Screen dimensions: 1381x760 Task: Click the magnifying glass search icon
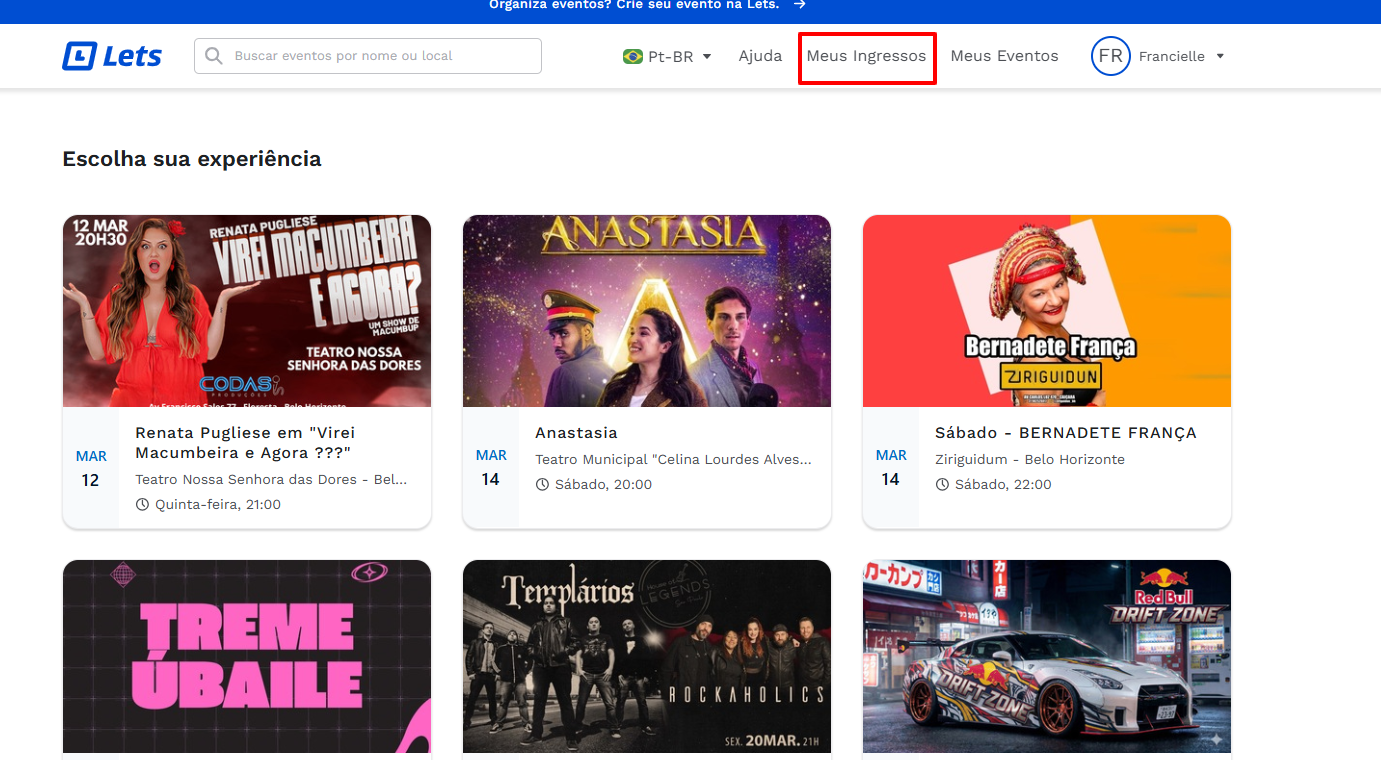click(x=213, y=56)
